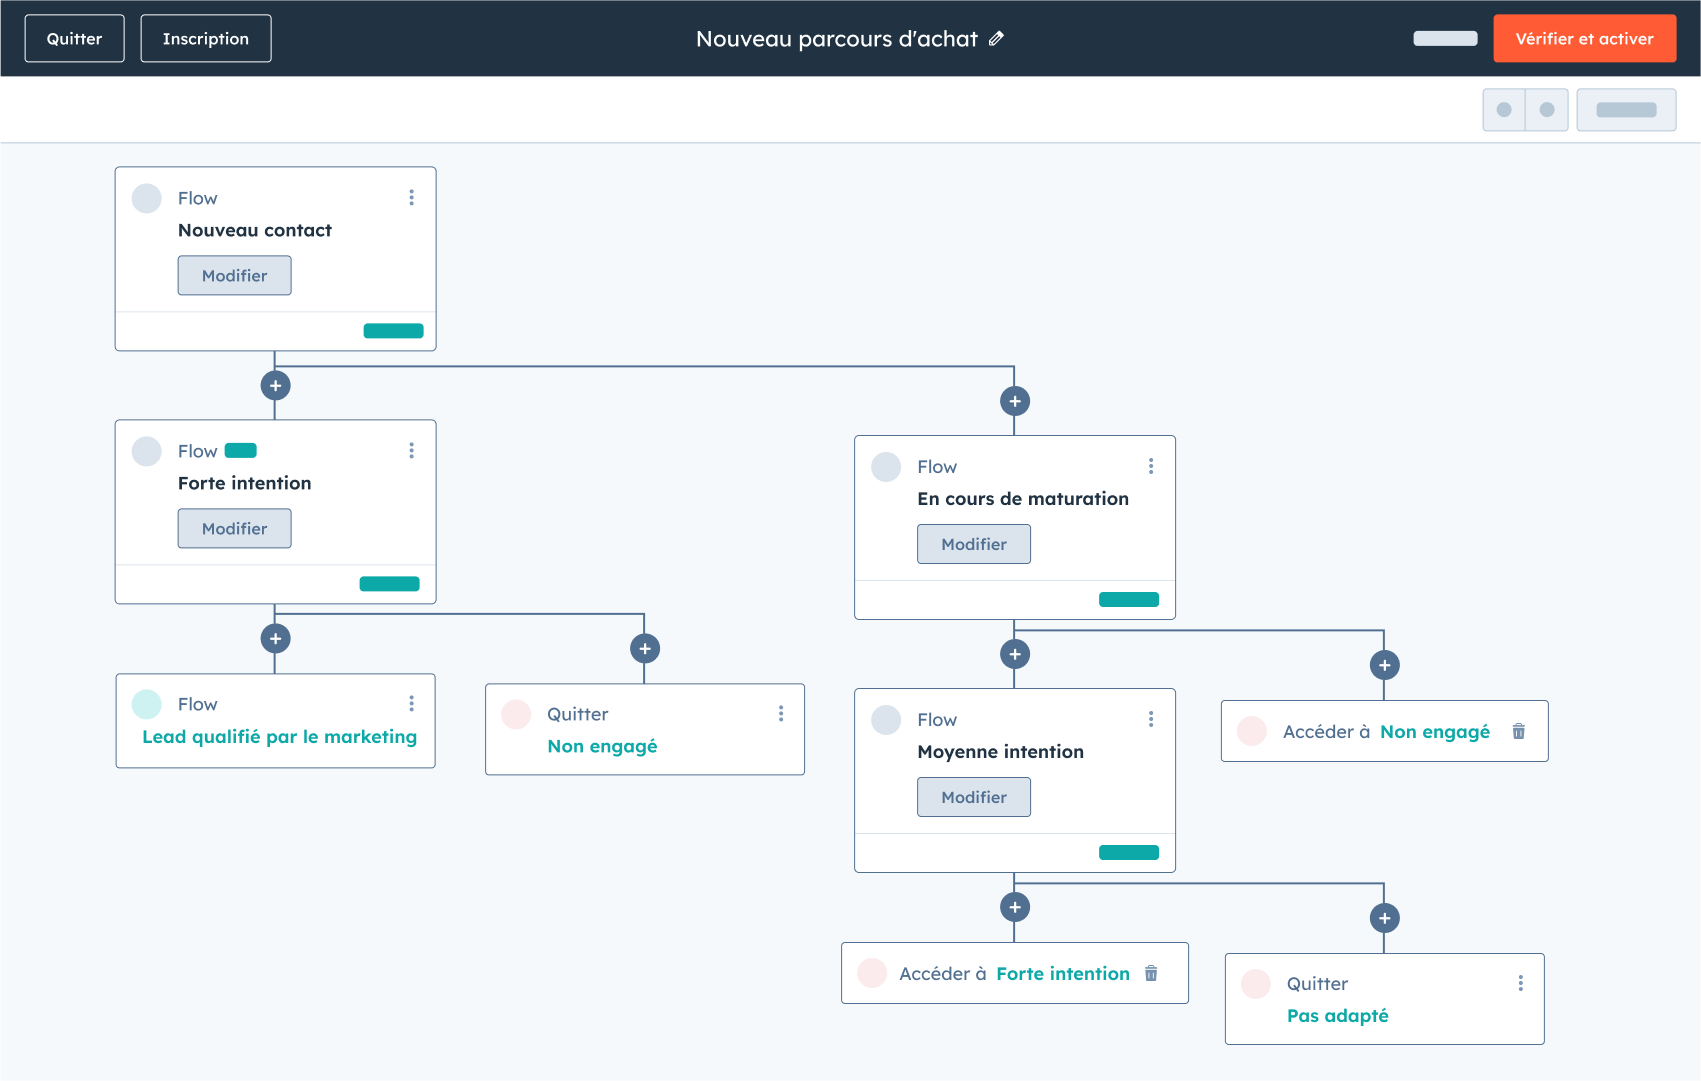Screen dimensions: 1701x1081
Task: Delete the 'Accéder à Non engagé' action
Action: point(1518,731)
